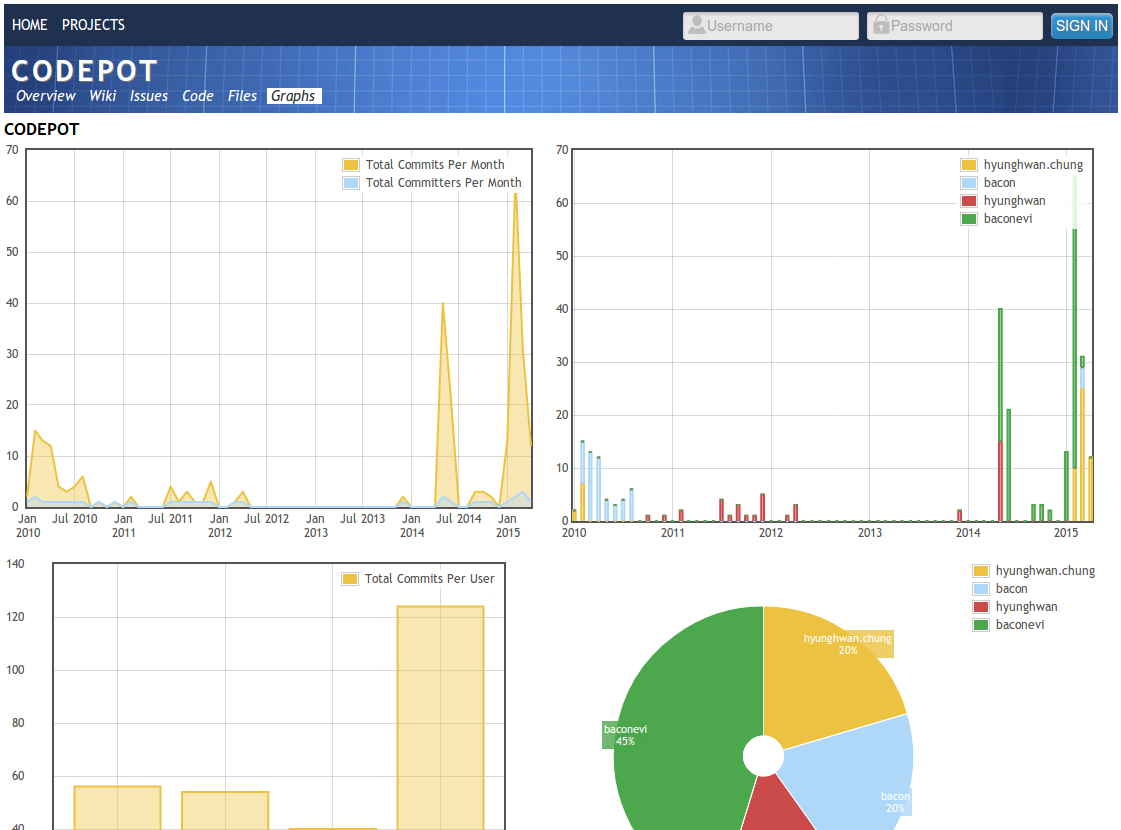
Task: Switch to the Issues tab
Action: (148, 96)
